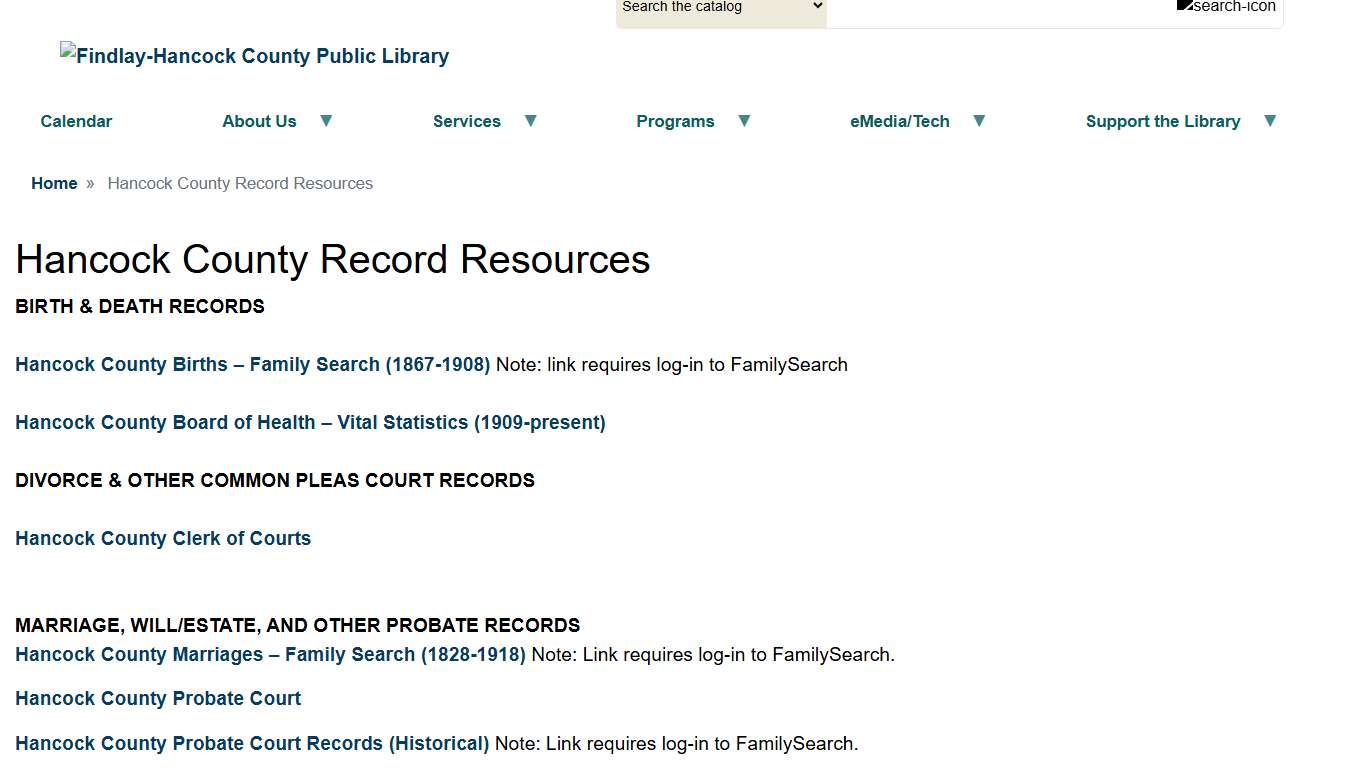Image resolution: width=1366 pixels, height=768 pixels.
Task: Click the Hancock County Record Resources breadcrumb
Action: click(x=240, y=183)
